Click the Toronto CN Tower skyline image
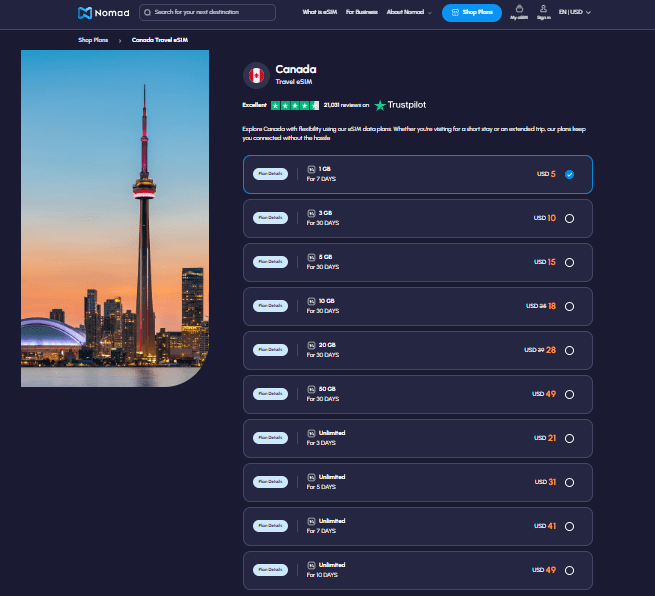The width and height of the screenshot is (655, 596). click(115, 218)
